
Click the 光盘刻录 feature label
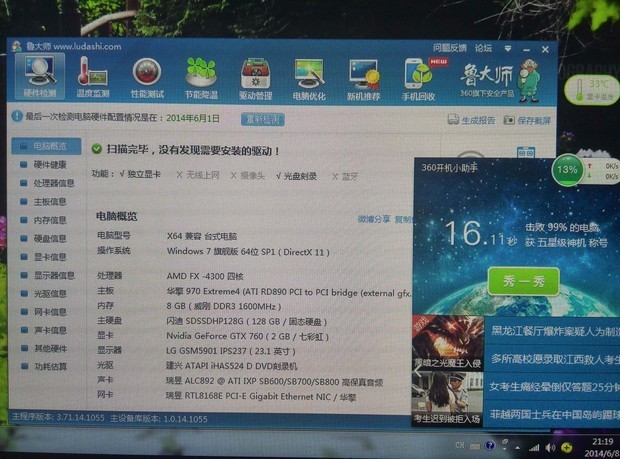point(297,176)
